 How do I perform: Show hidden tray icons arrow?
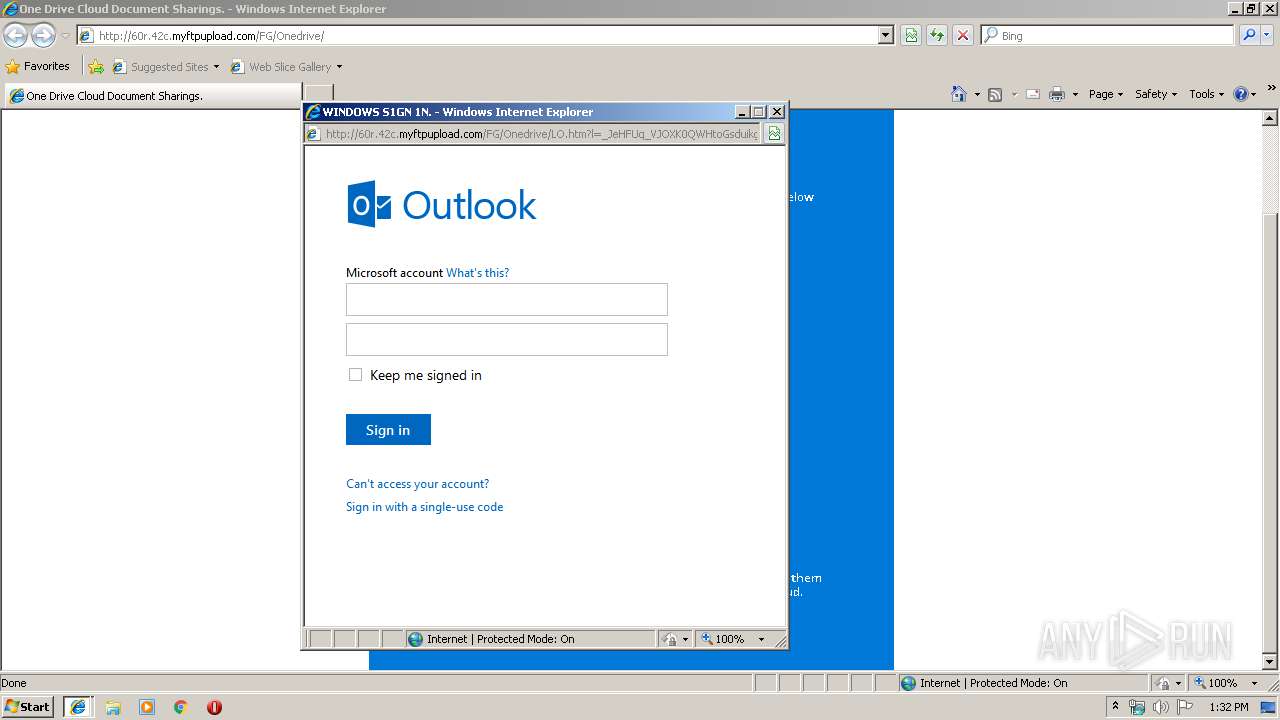click(1116, 707)
